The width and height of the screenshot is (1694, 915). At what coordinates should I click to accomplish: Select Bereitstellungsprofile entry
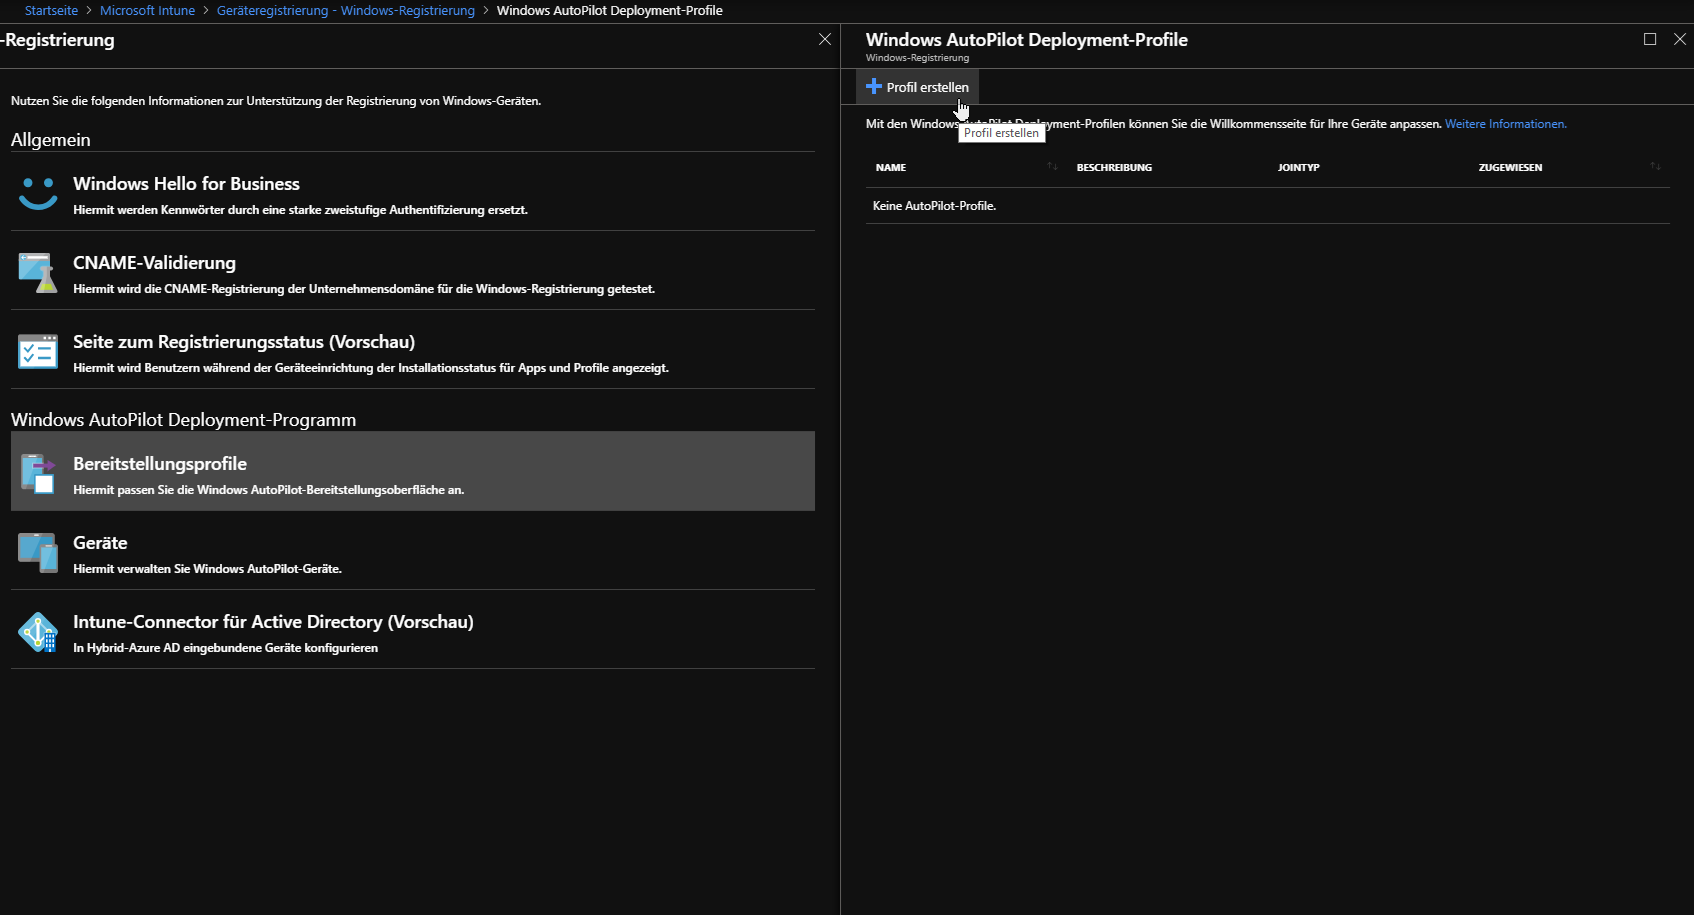pos(413,471)
